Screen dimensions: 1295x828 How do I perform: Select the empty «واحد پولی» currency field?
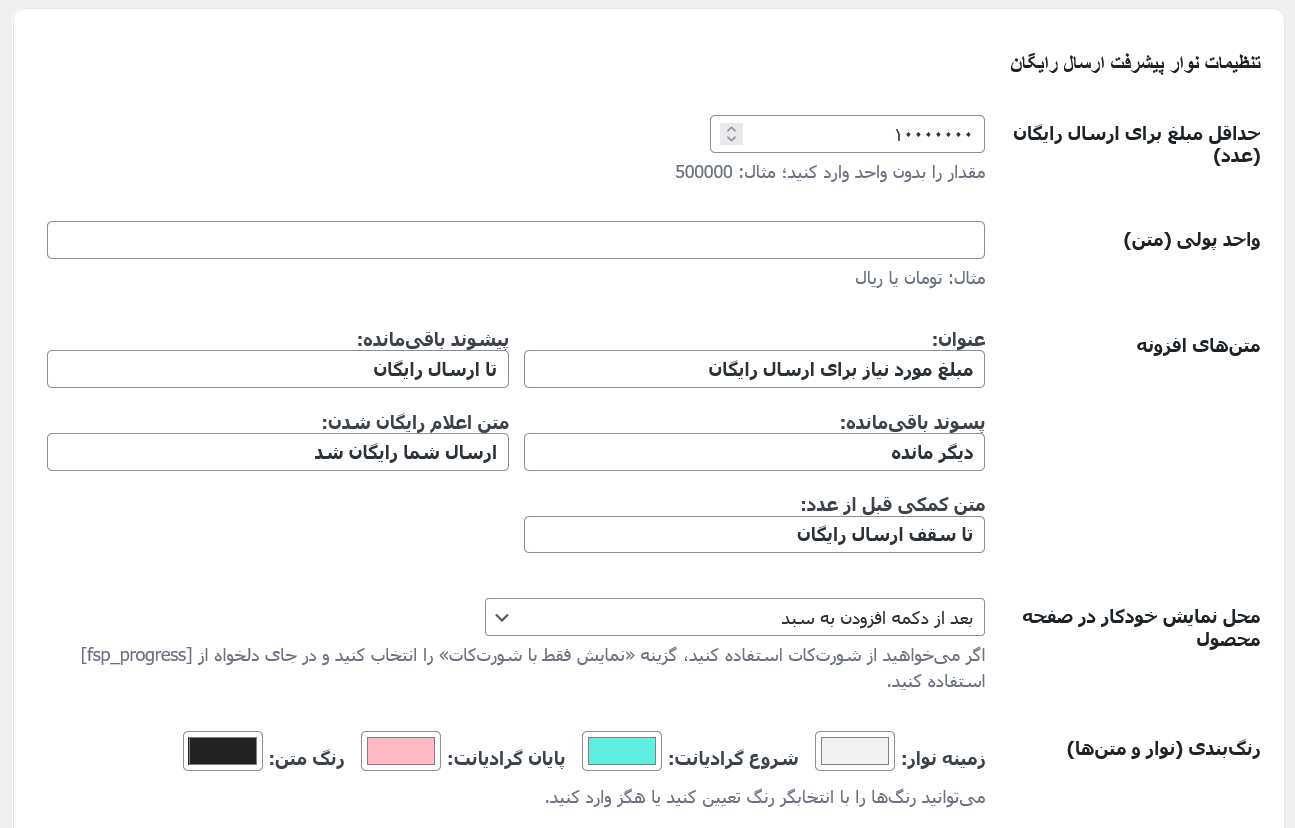coord(516,240)
